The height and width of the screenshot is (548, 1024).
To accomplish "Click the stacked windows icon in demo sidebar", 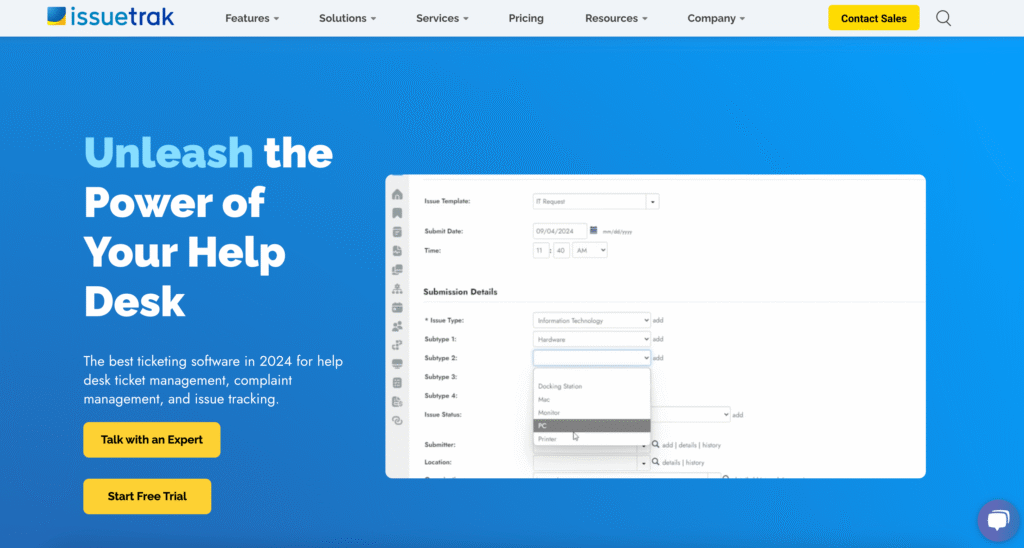I will tap(397, 270).
